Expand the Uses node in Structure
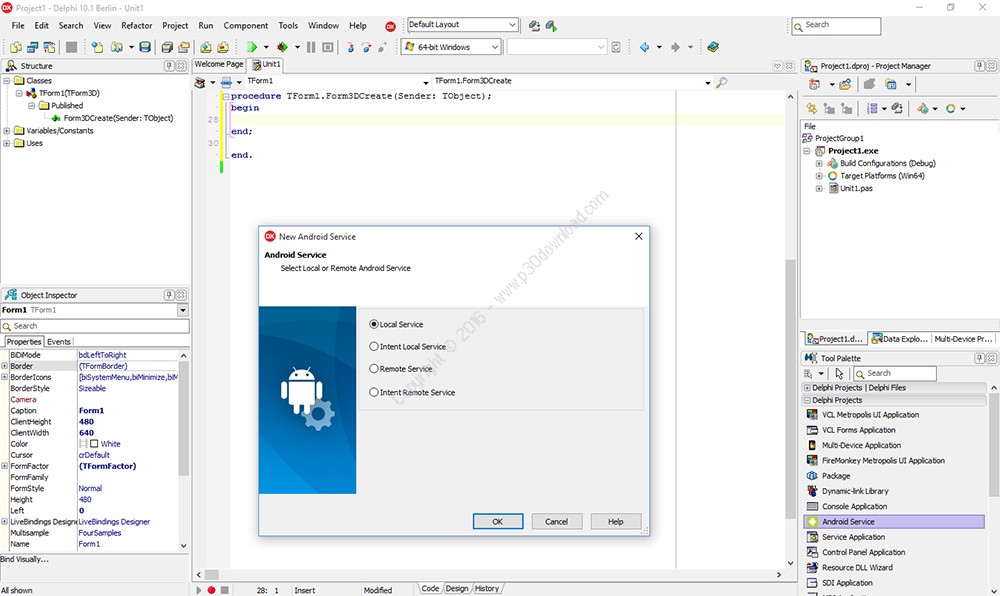 6,143
